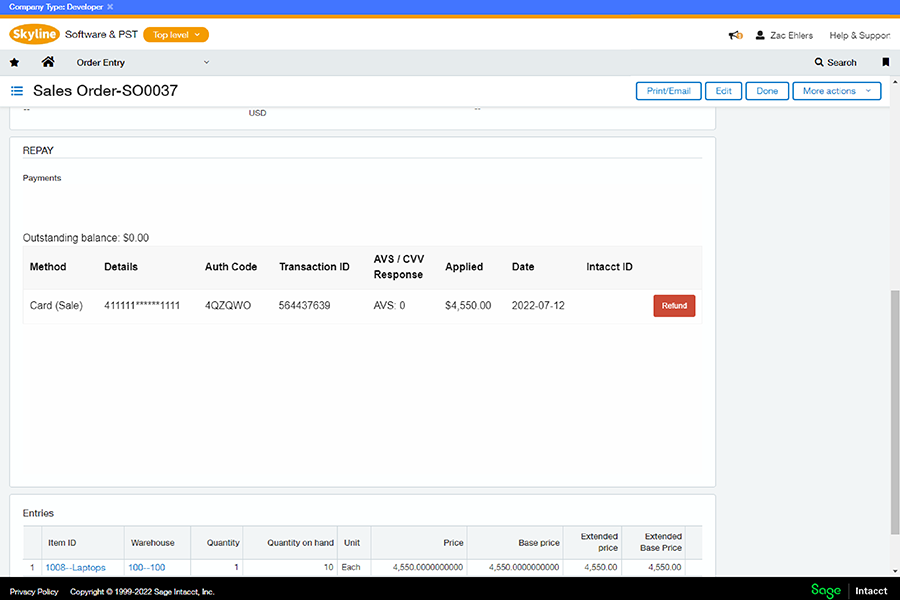This screenshot has width=900, height=600.
Task: Open item link 1008--Laptops
Action: (x=75, y=568)
